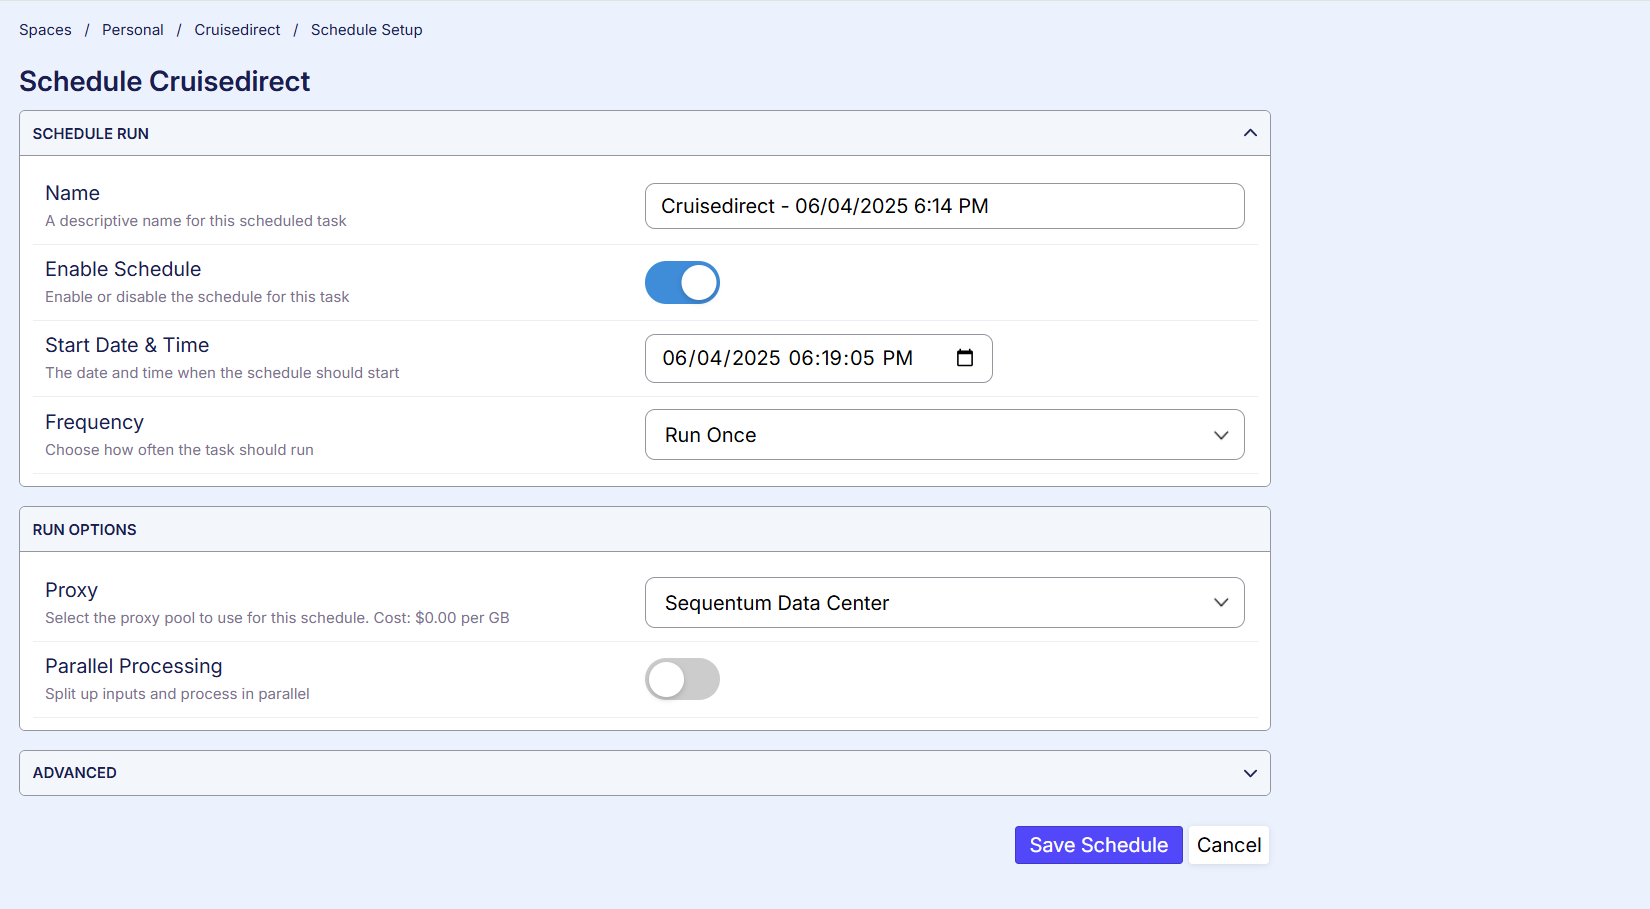
Task: Go to Spaces breadcrumb link
Action: [45, 30]
